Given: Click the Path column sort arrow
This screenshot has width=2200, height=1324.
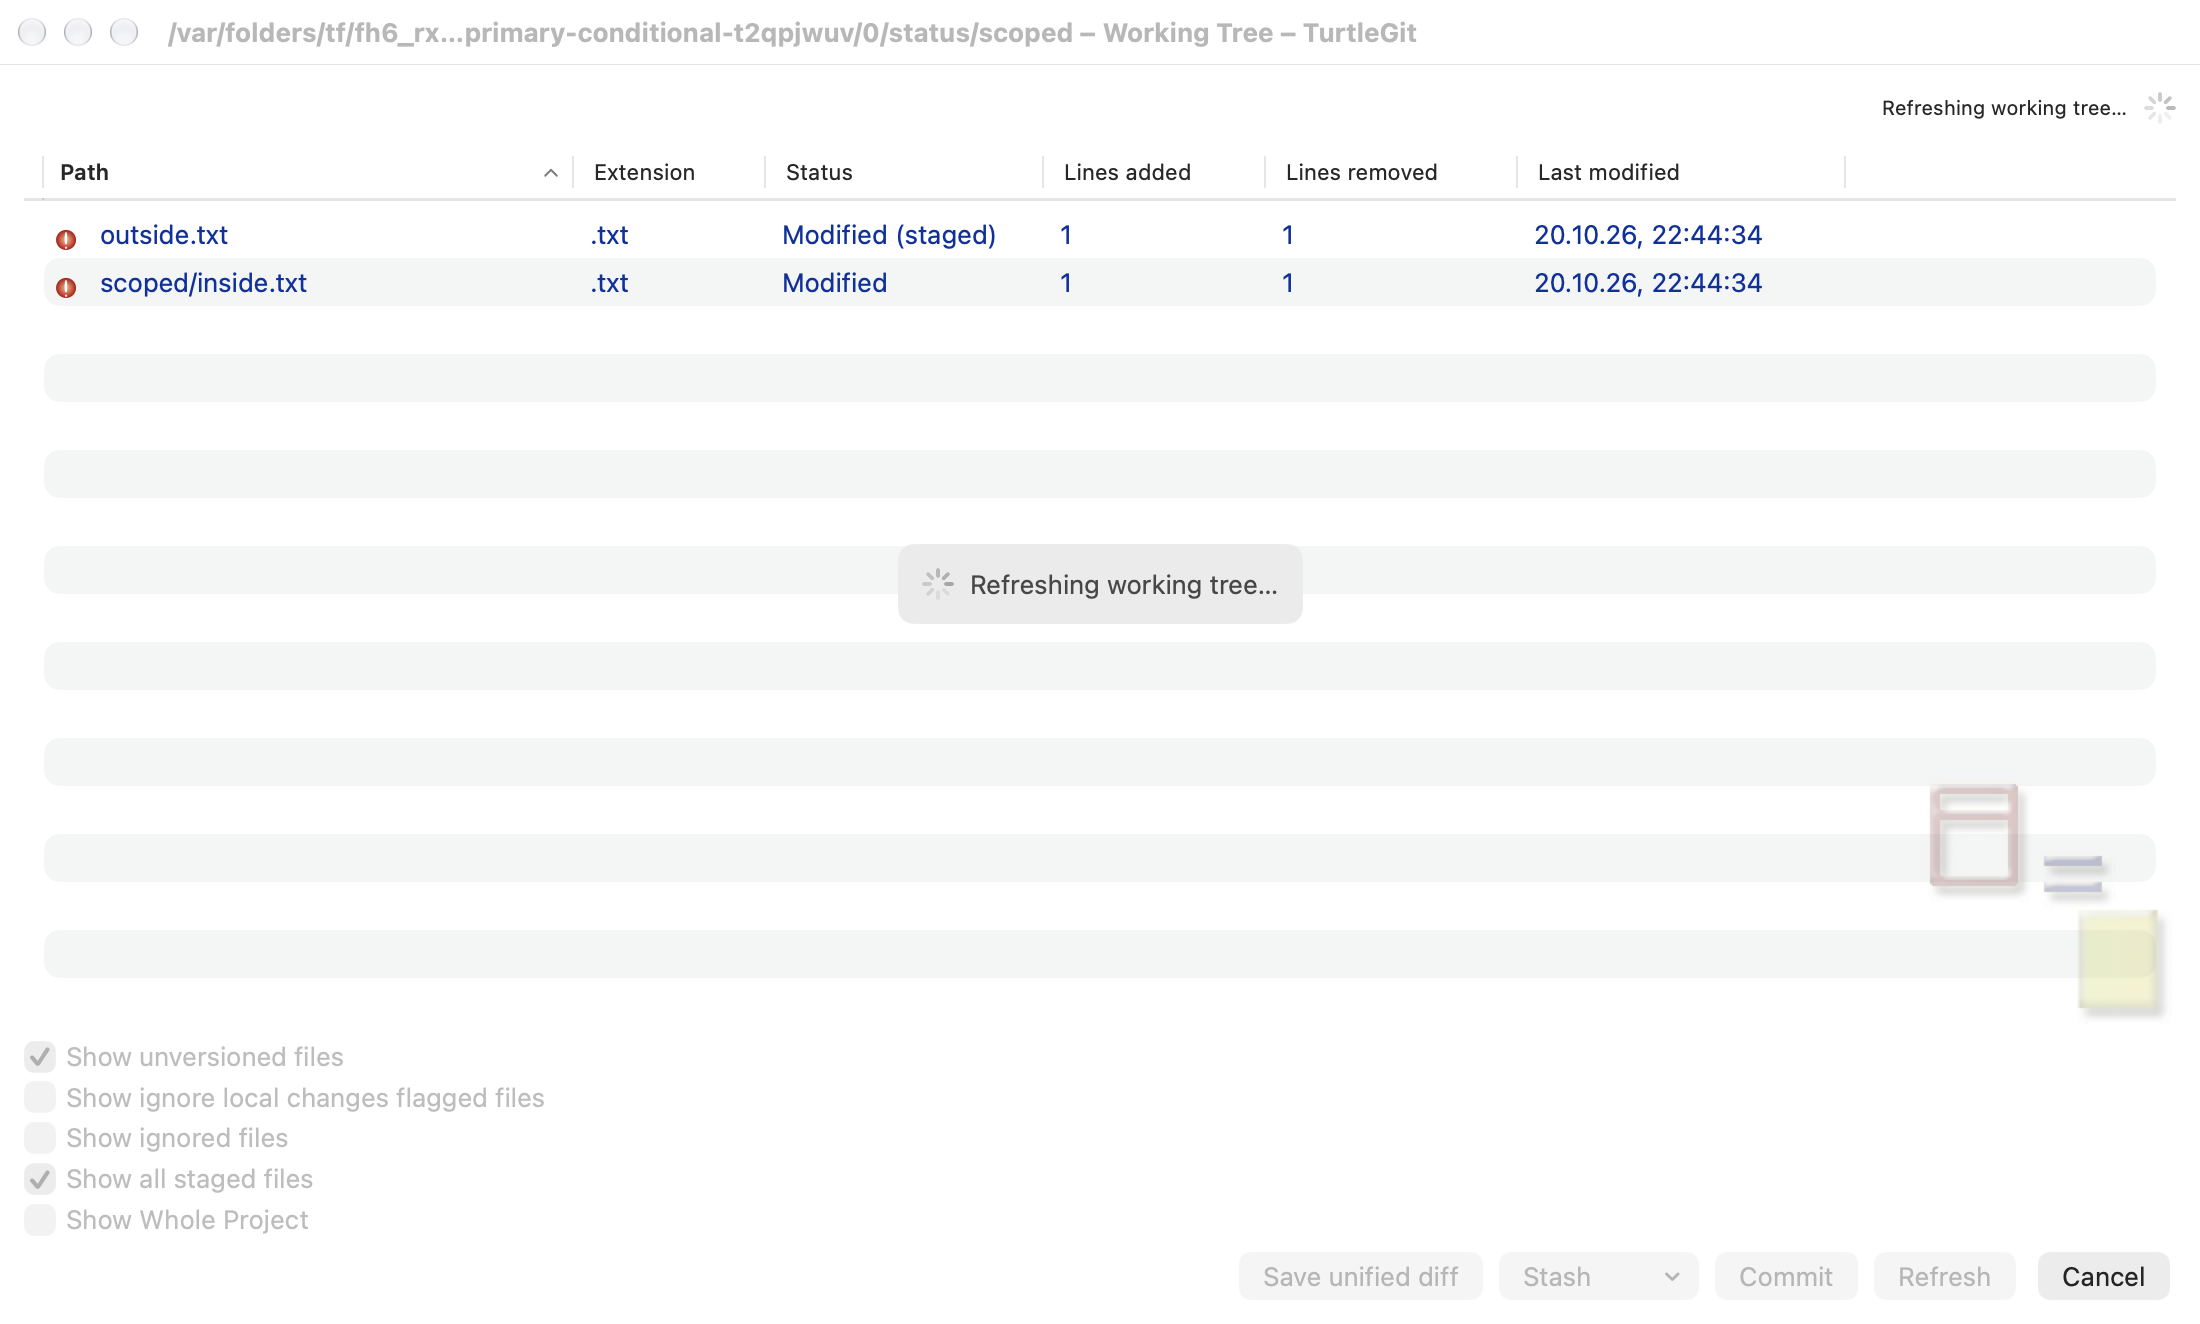Looking at the screenshot, I should [x=550, y=173].
